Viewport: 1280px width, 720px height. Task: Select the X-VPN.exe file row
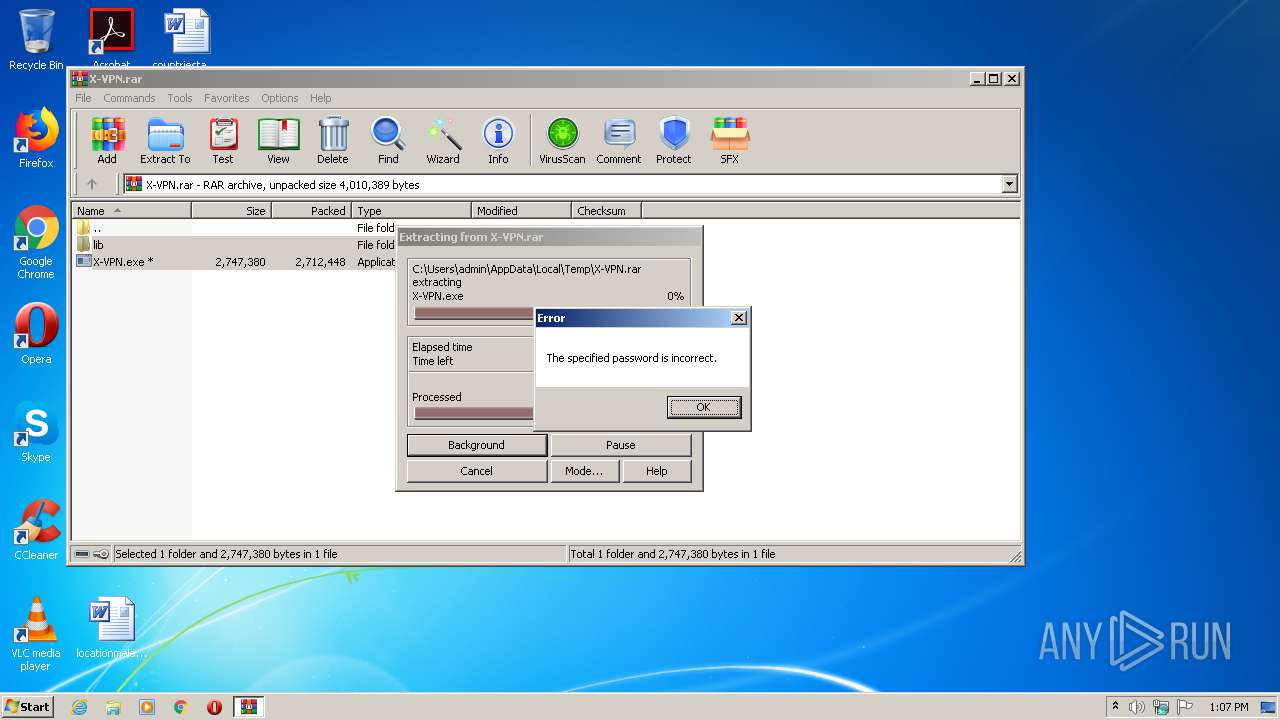click(x=235, y=262)
